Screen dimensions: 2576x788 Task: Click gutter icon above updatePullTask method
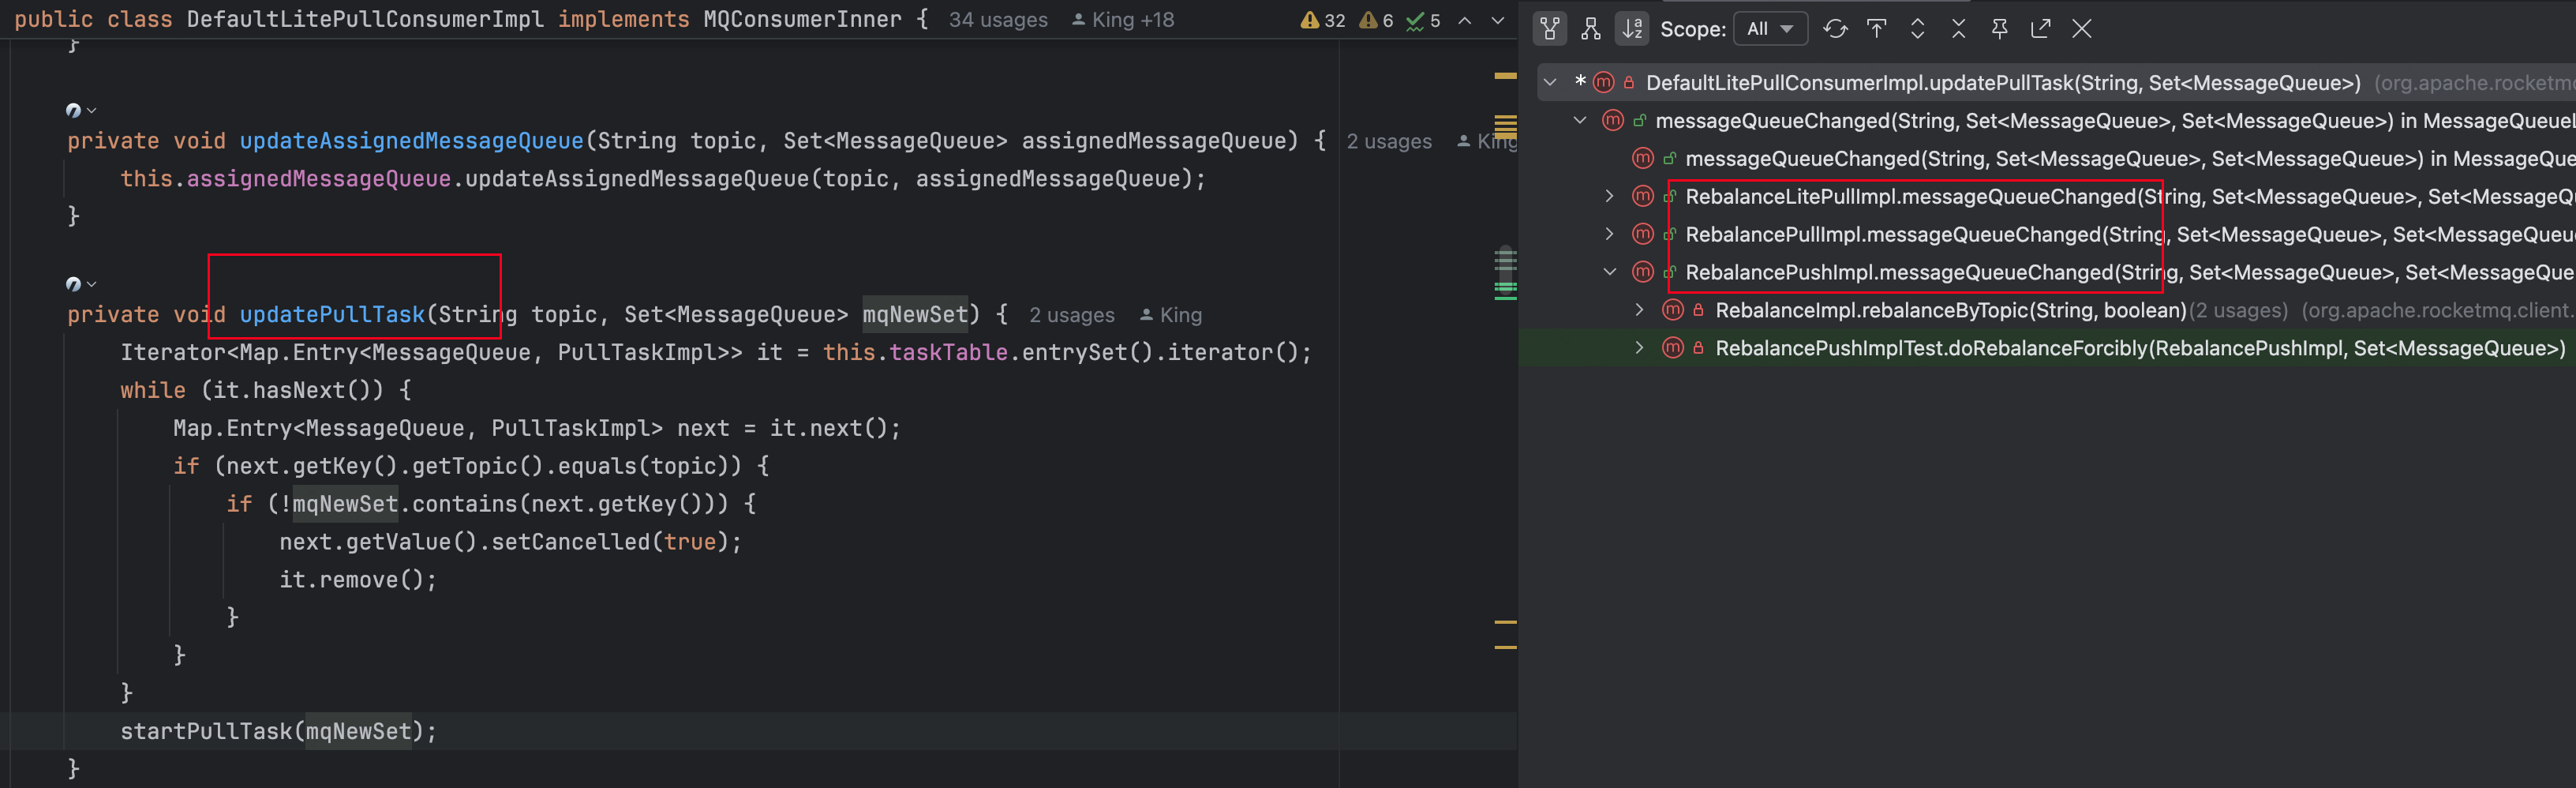pyautogui.click(x=73, y=284)
